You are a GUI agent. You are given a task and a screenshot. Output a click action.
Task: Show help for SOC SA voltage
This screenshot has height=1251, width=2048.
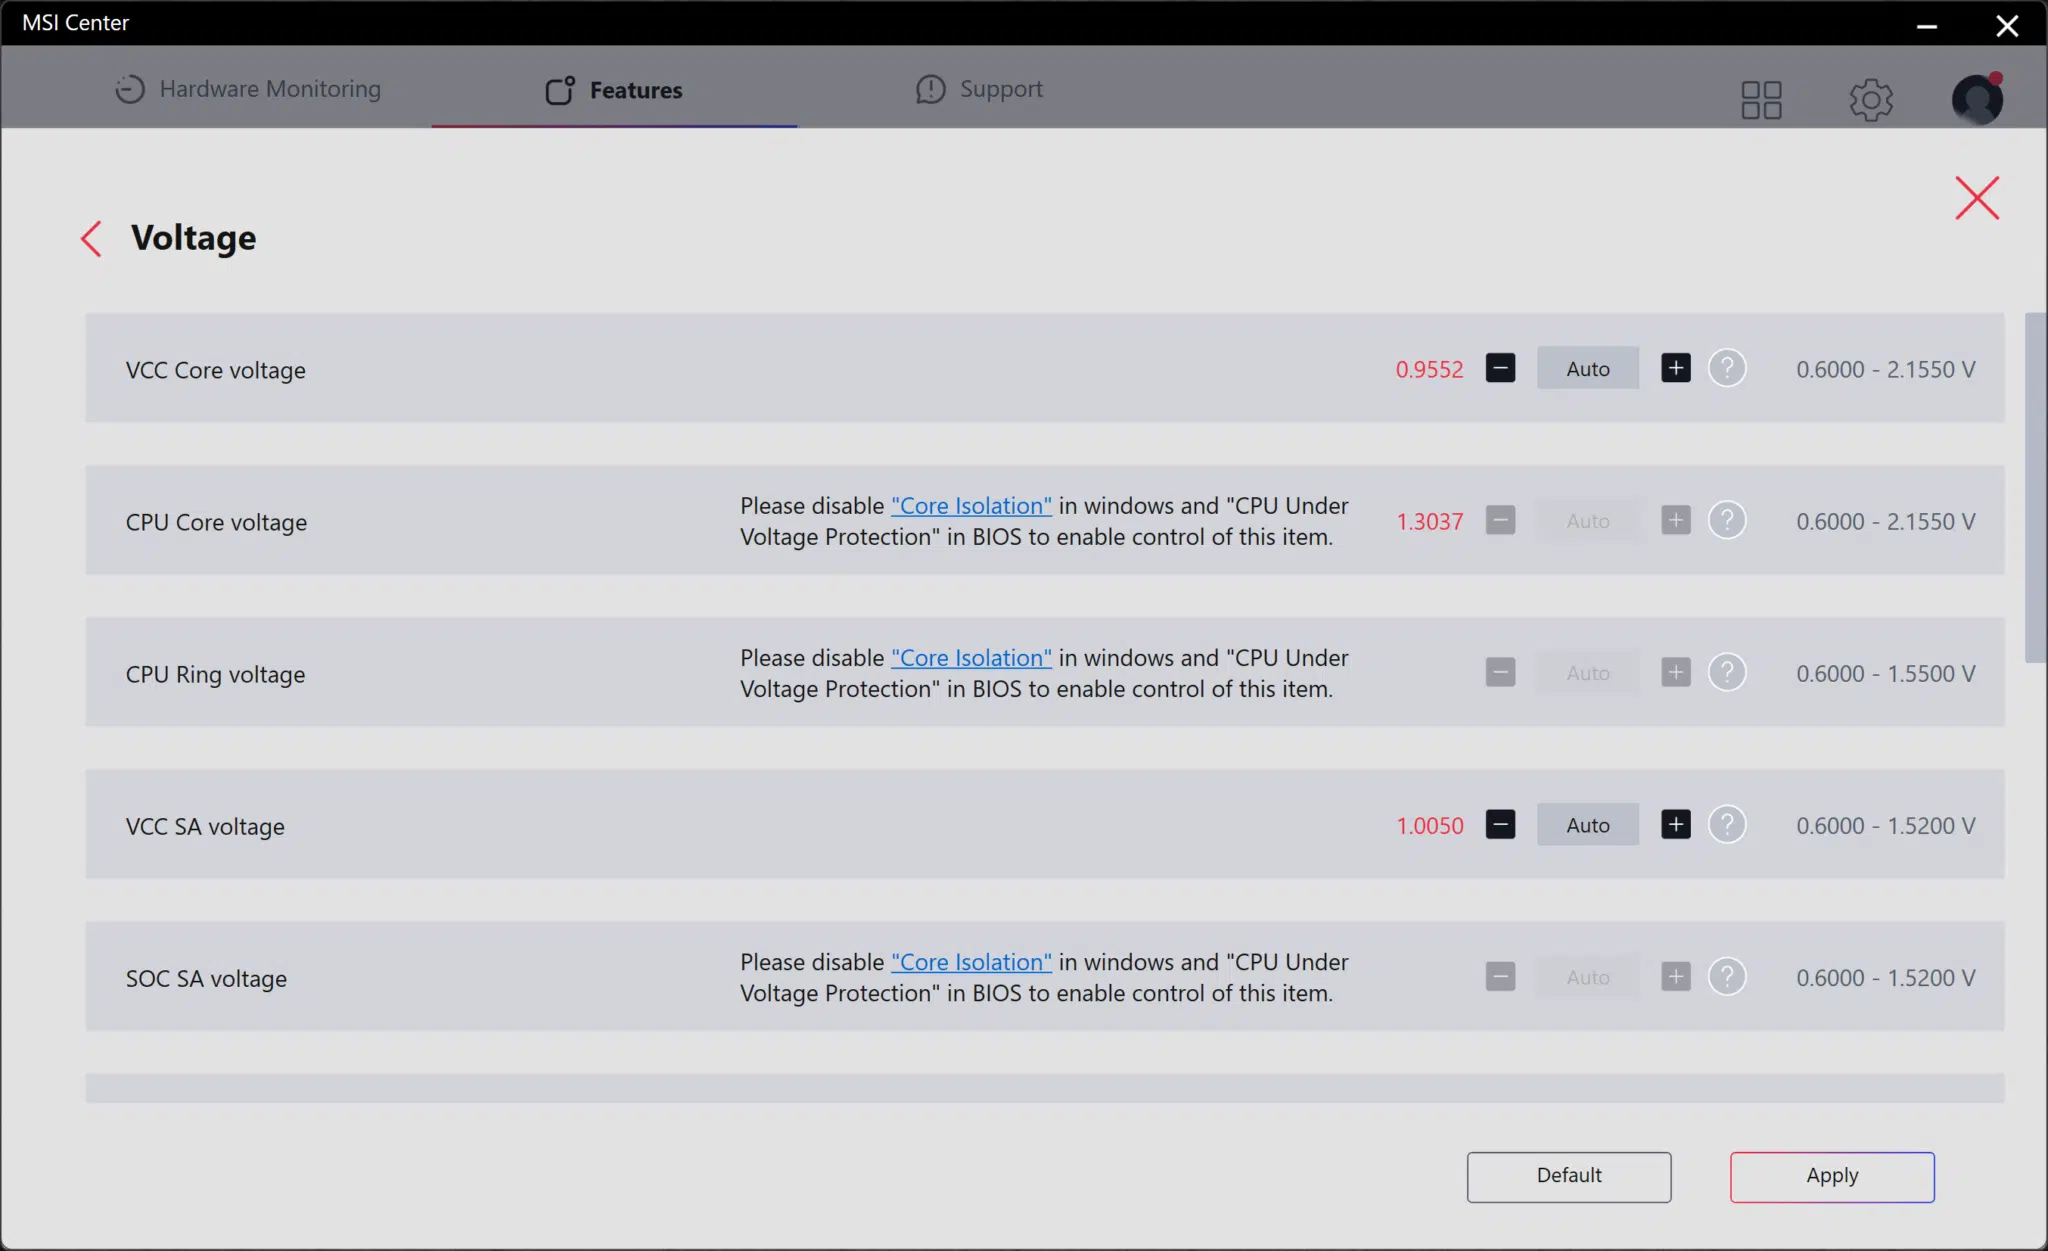pyautogui.click(x=1727, y=976)
